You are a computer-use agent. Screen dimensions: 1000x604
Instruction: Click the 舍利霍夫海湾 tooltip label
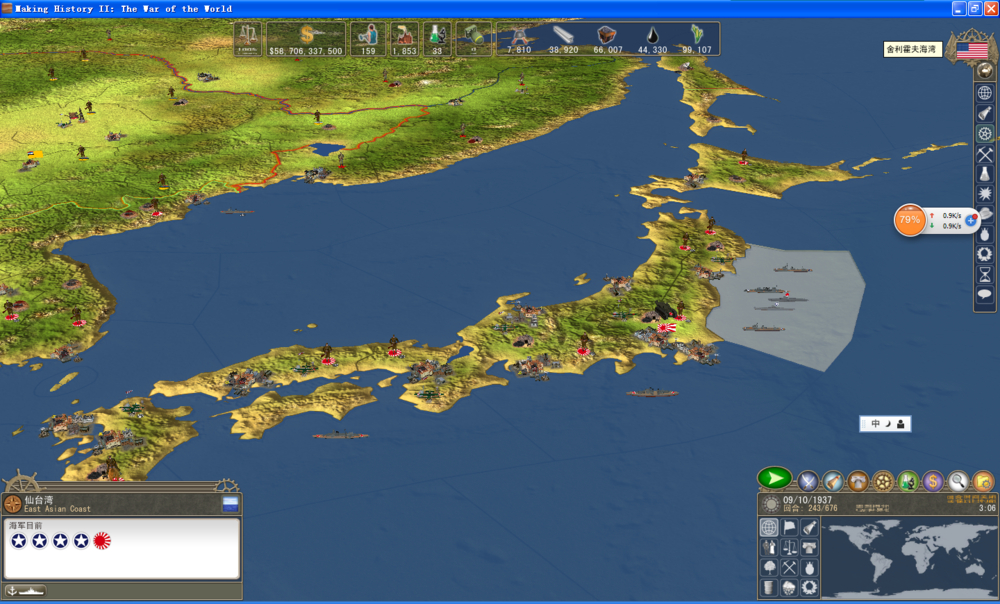pos(911,49)
